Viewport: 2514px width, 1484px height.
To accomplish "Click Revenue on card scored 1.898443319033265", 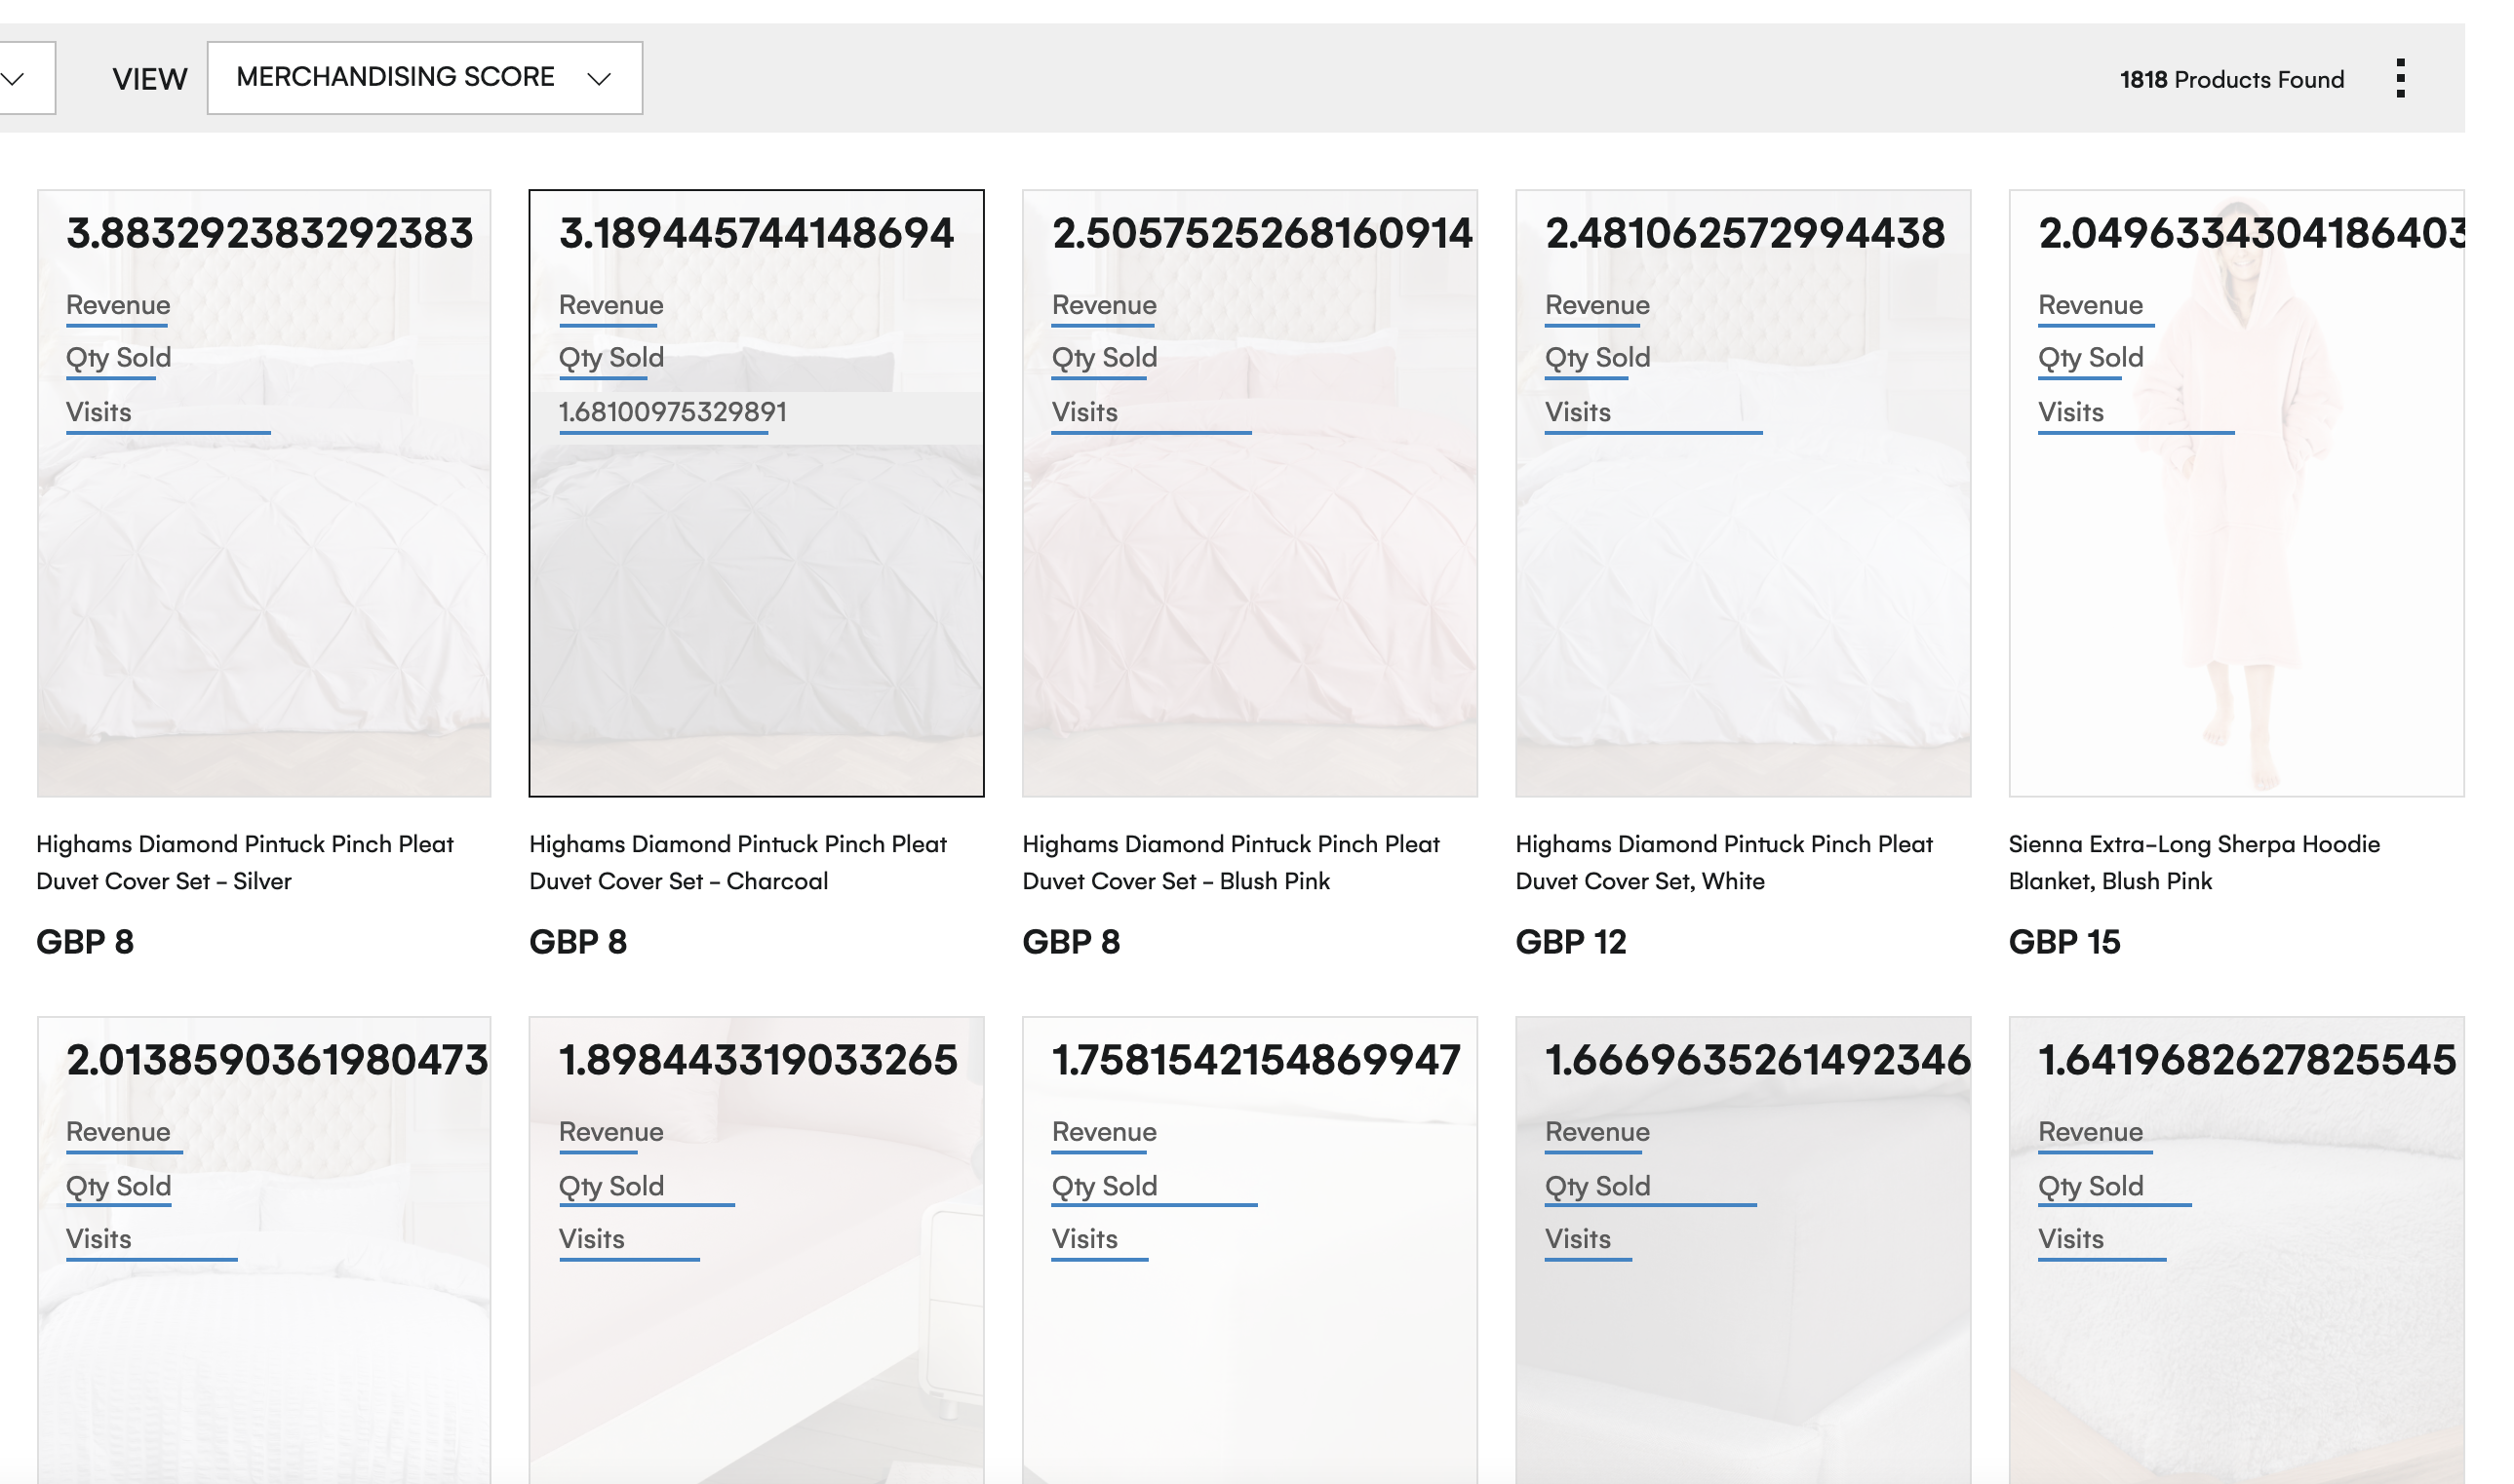I will pos(611,1132).
